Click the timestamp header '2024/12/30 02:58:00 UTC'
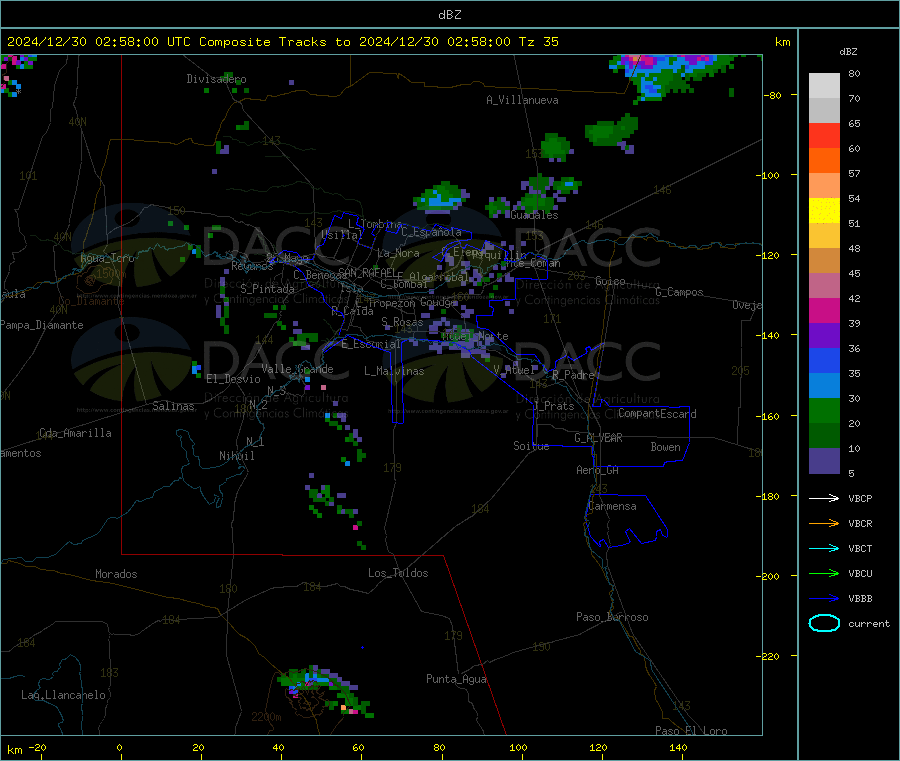The width and height of the screenshot is (900, 761). [x=99, y=42]
